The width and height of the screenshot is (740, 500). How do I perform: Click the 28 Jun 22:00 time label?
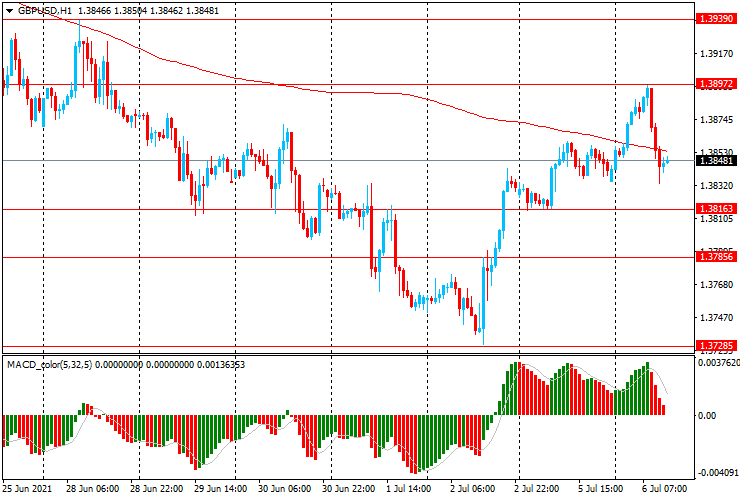[x=157, y=489]
